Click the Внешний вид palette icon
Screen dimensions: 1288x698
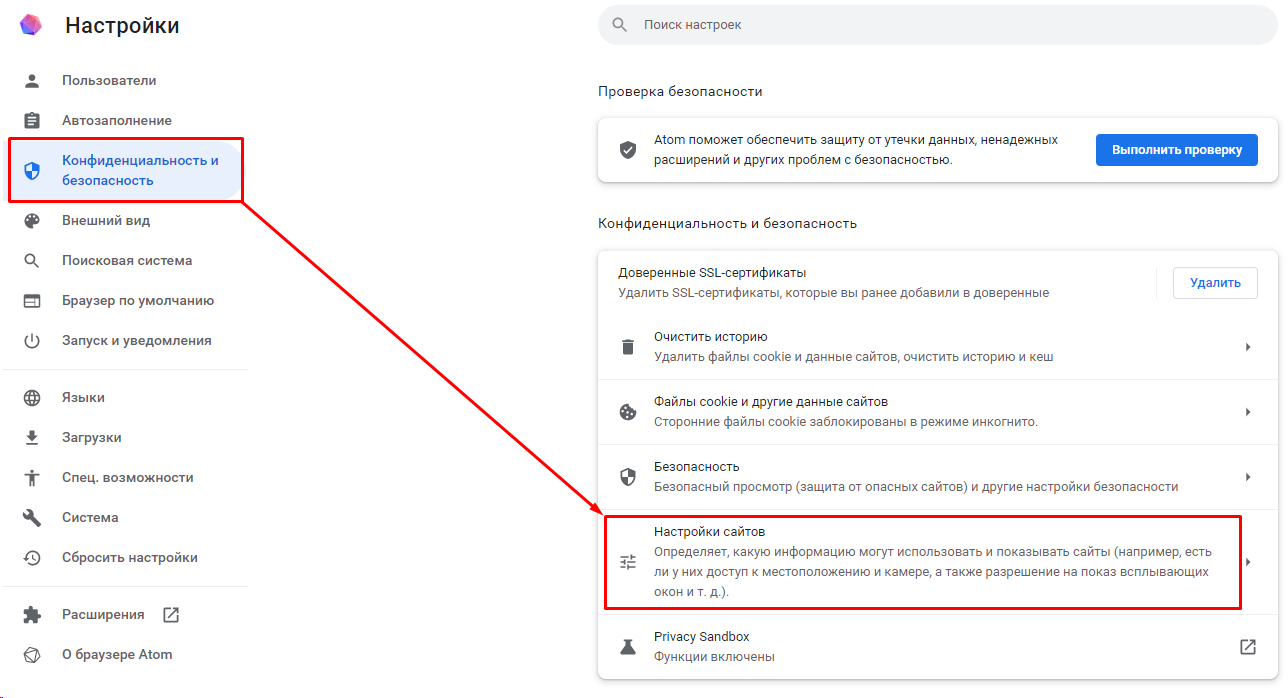coord(32,220)
